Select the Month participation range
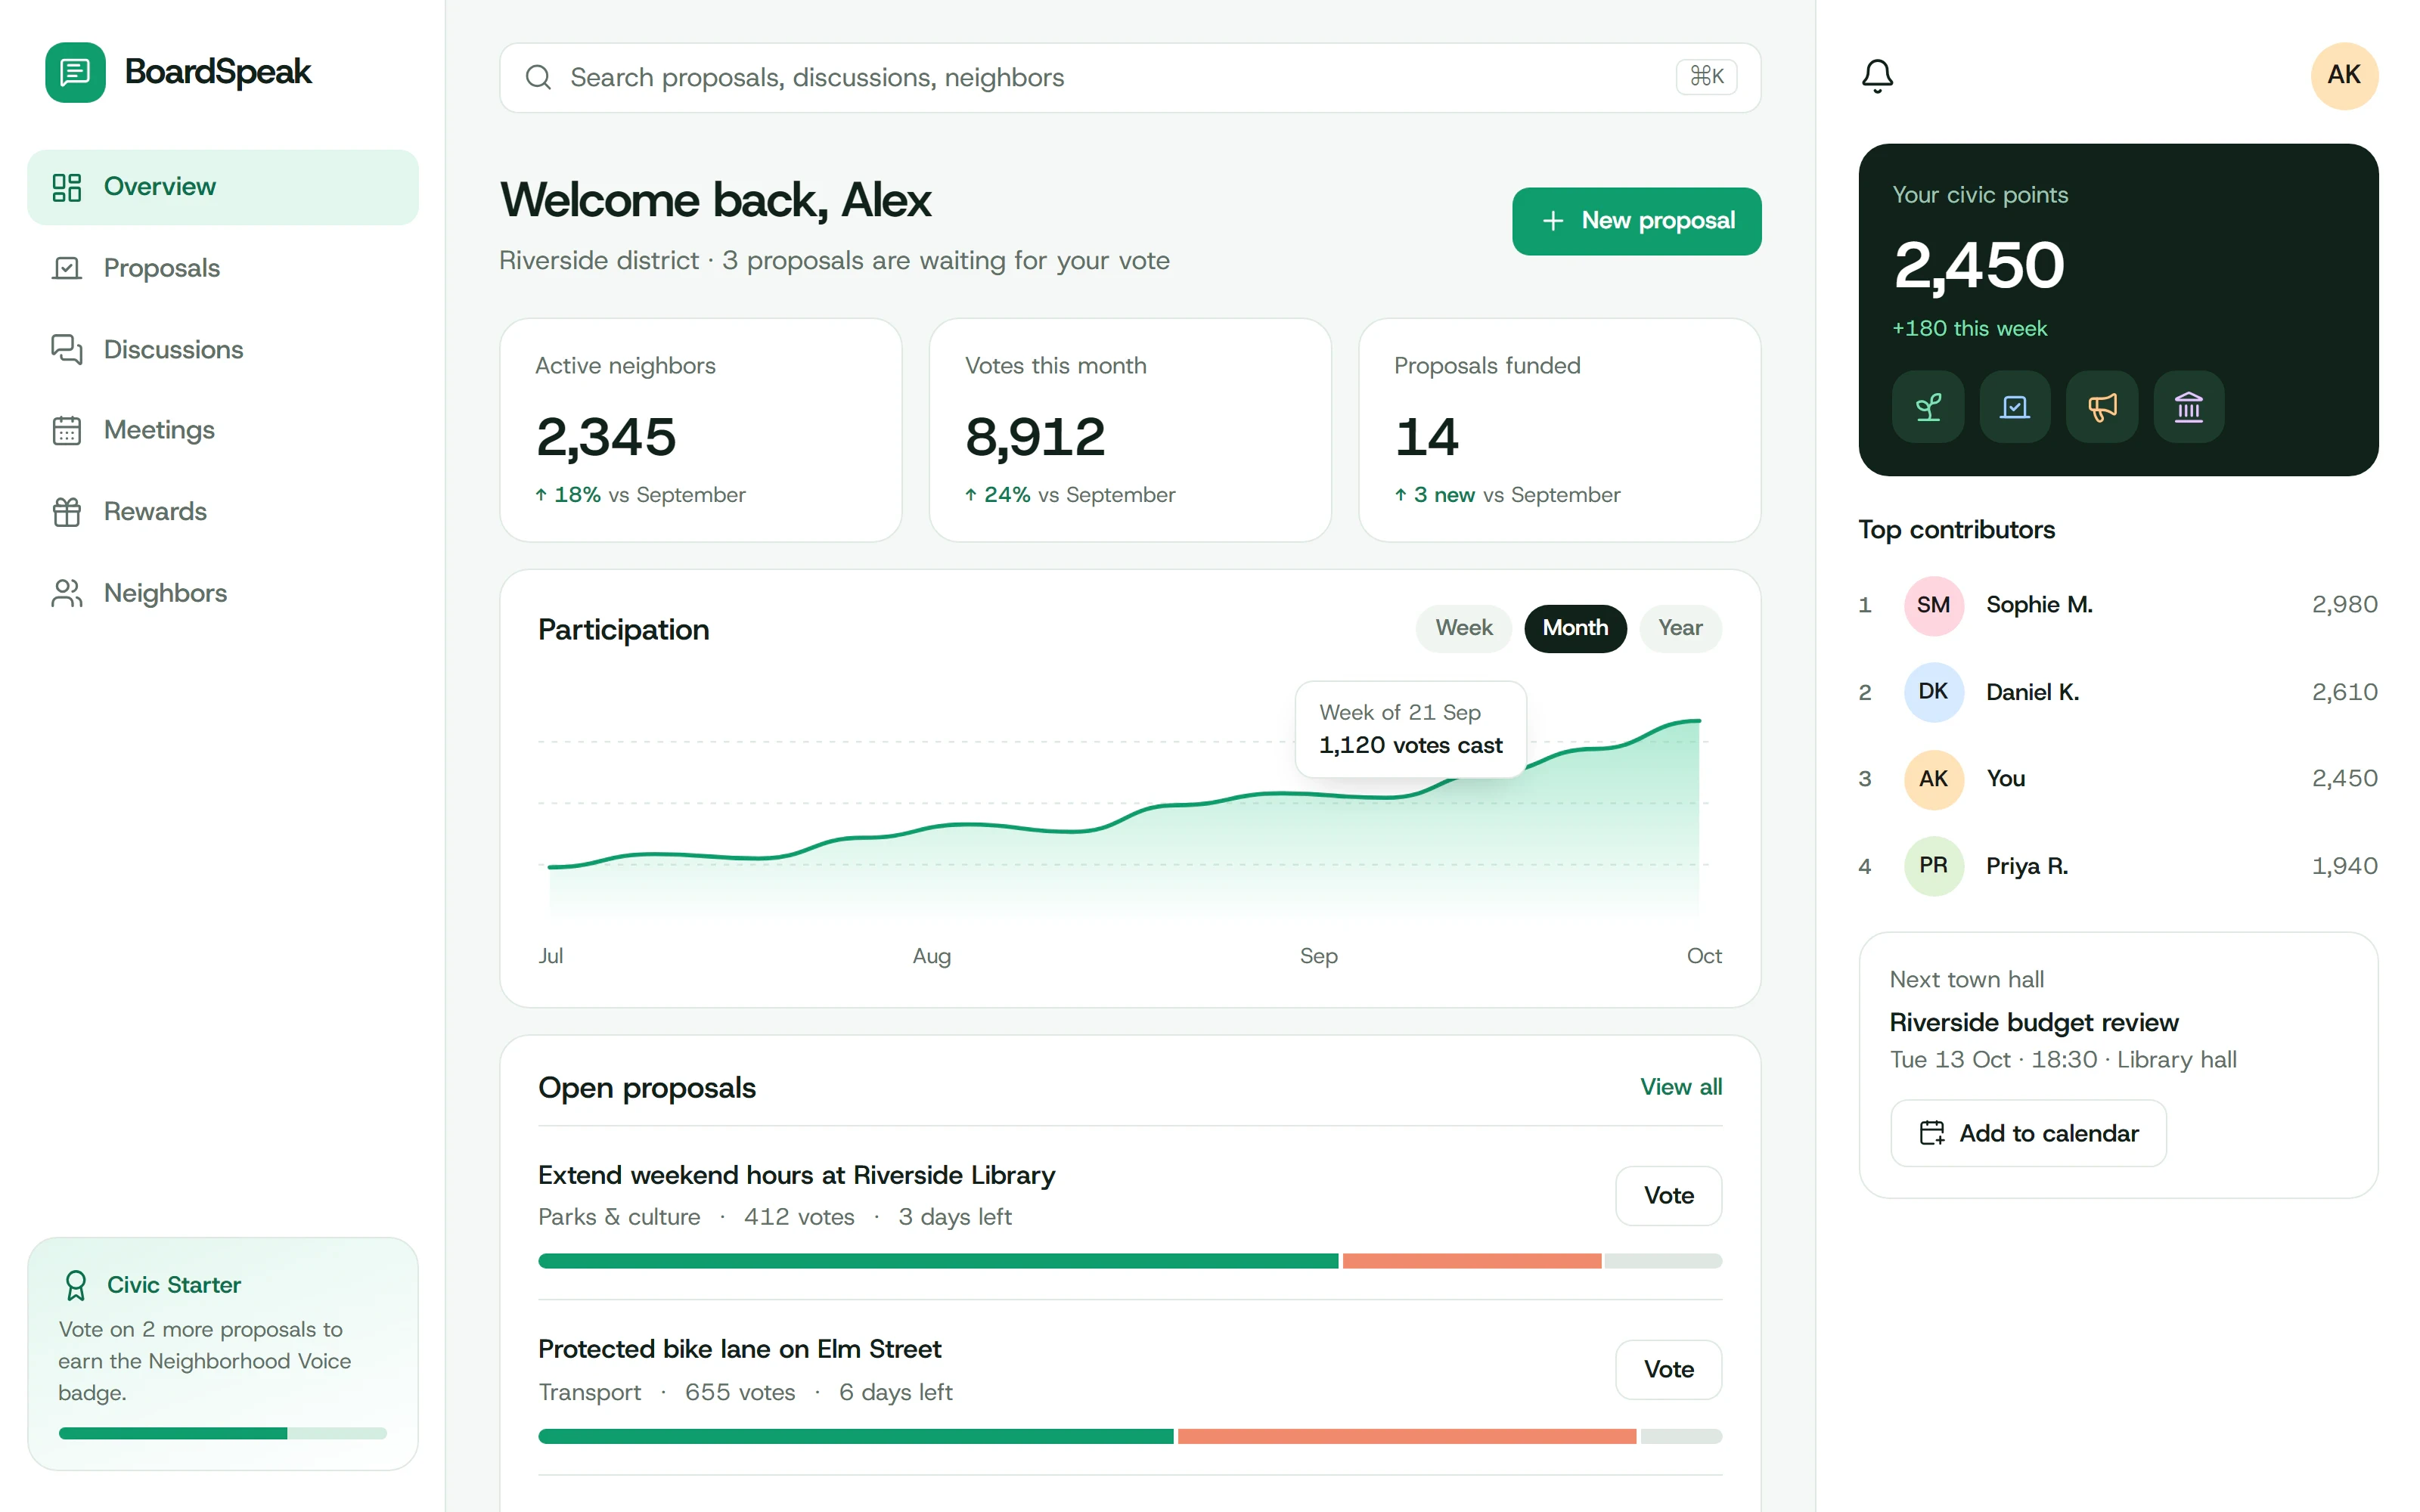Viewport: 2420px width, 1512px height. (x=1575, y=628)
